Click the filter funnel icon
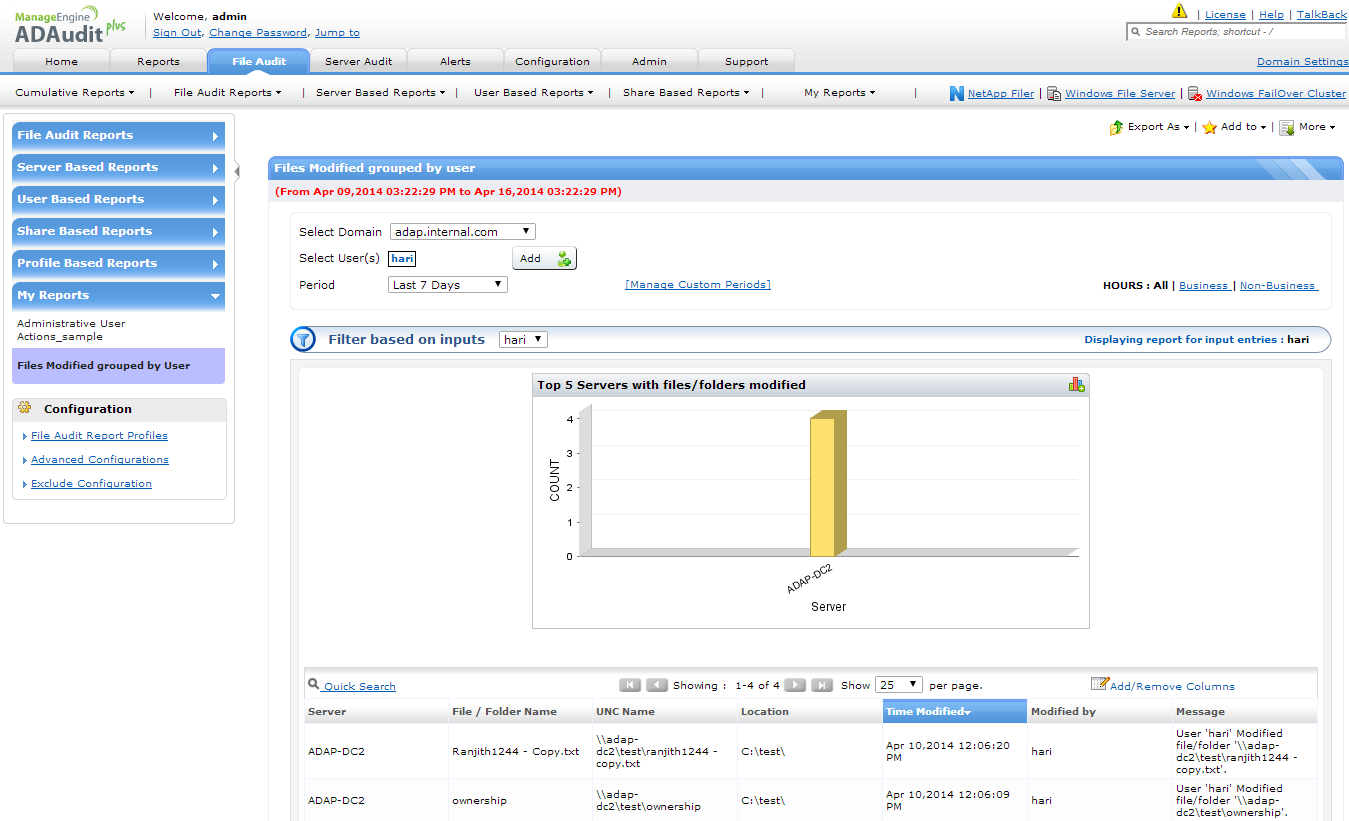Image resolution: width=1349 pixels, height=821 pixels. [303, 340]
